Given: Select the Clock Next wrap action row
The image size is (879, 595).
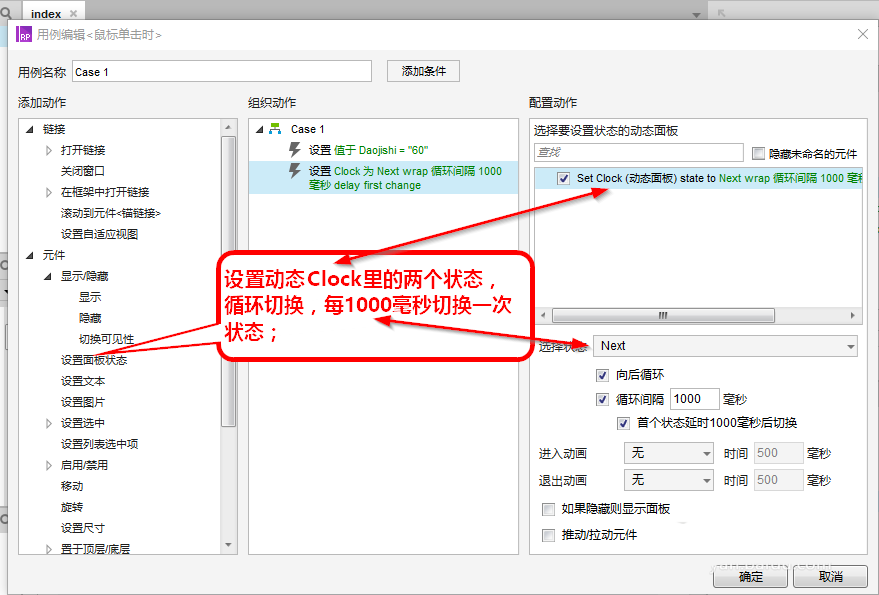Looking at the screenshot, I should 383,178.
